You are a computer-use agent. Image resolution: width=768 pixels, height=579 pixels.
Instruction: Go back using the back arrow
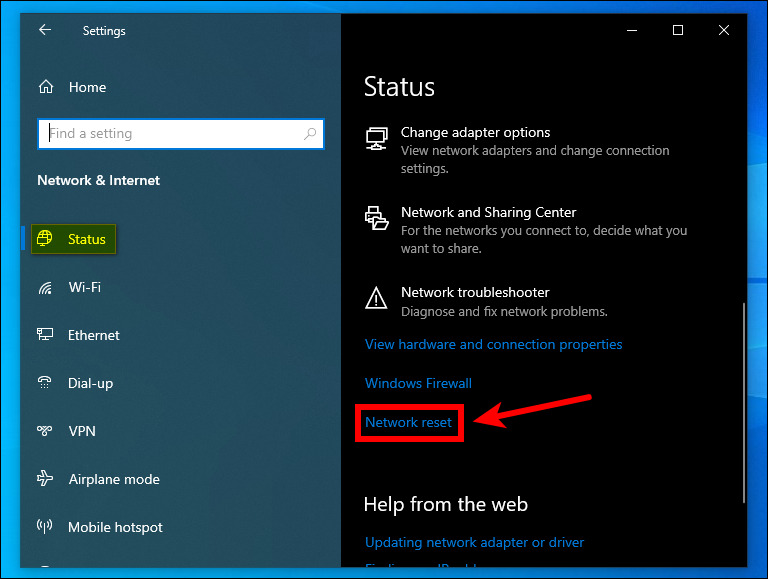click(x=45, y=30)
